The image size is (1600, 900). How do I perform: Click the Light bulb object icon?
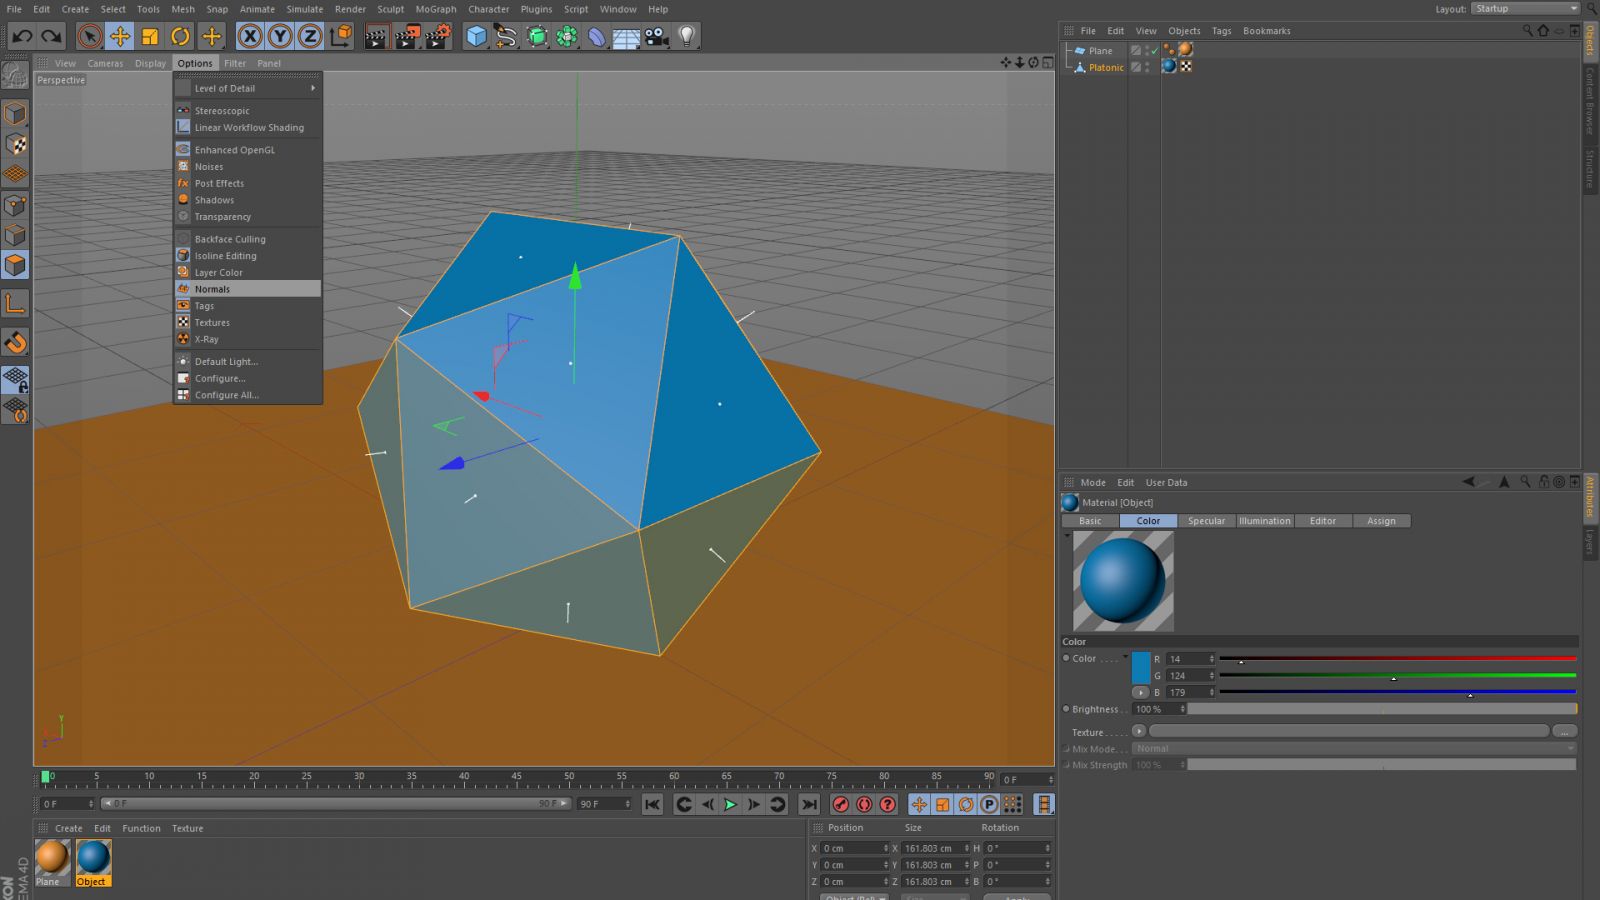pos(687,37)
